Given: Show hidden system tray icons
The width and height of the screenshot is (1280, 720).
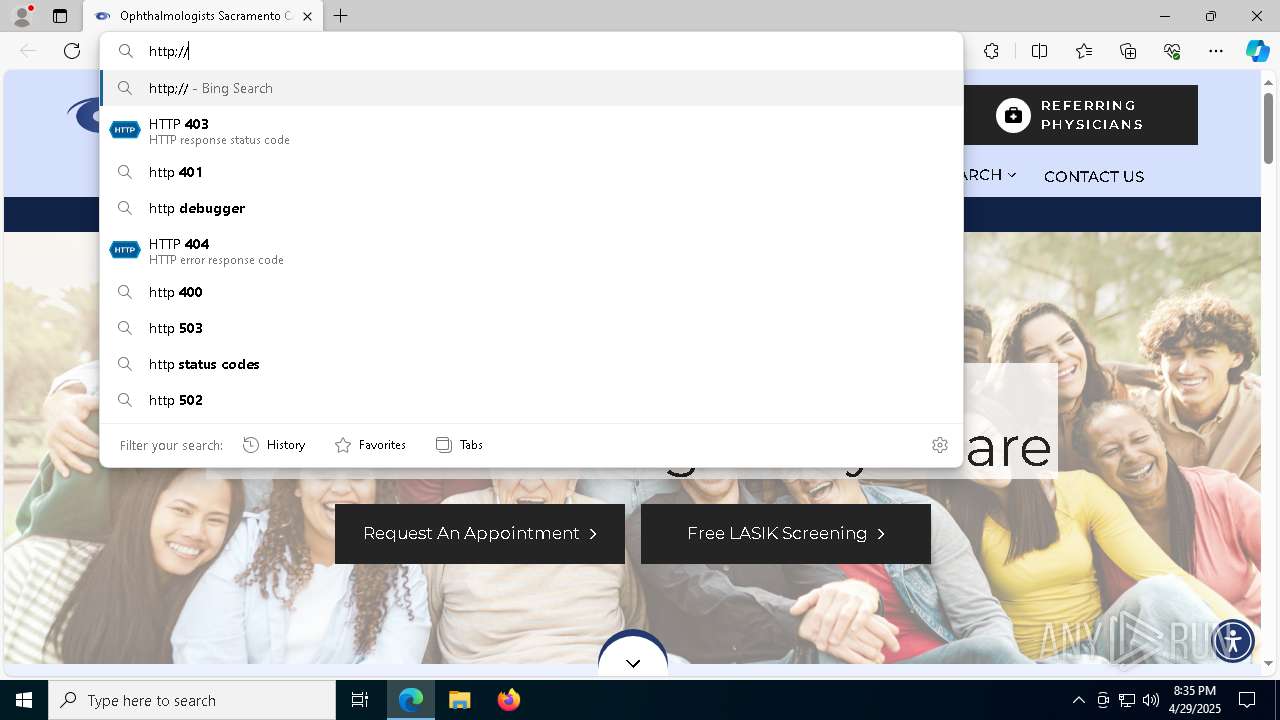Looking at the screenshot, I should pos(1078,700).
